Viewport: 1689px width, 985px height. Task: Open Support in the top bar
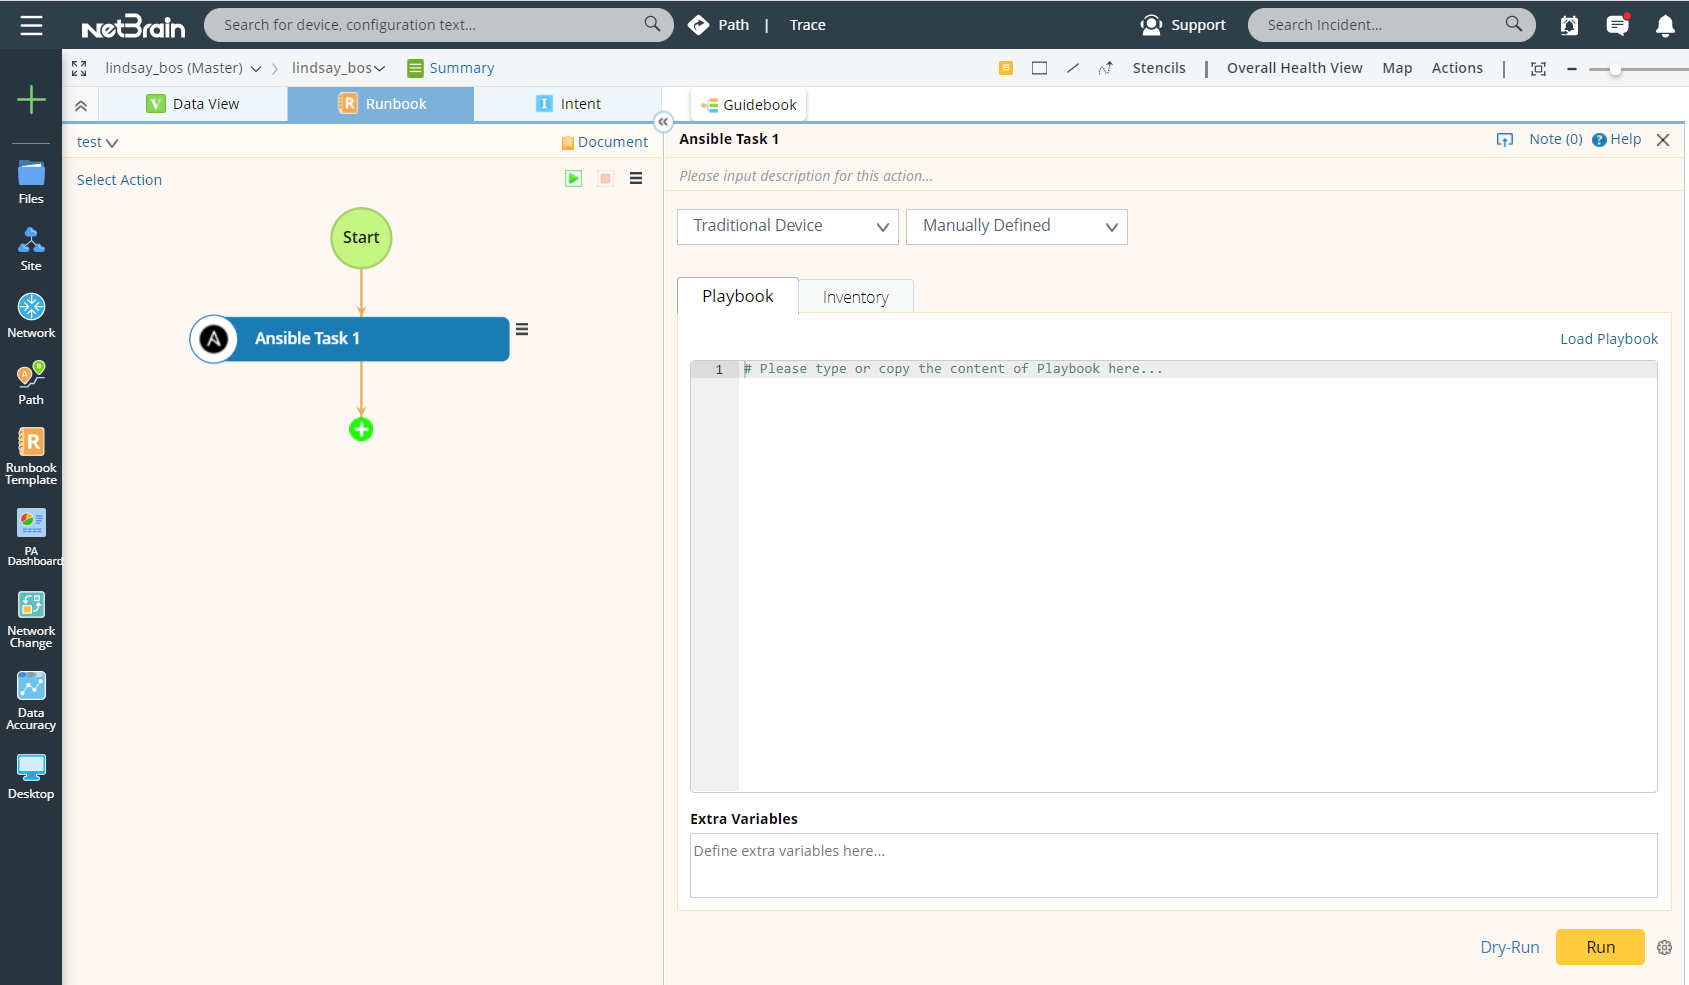(1183, 25)
